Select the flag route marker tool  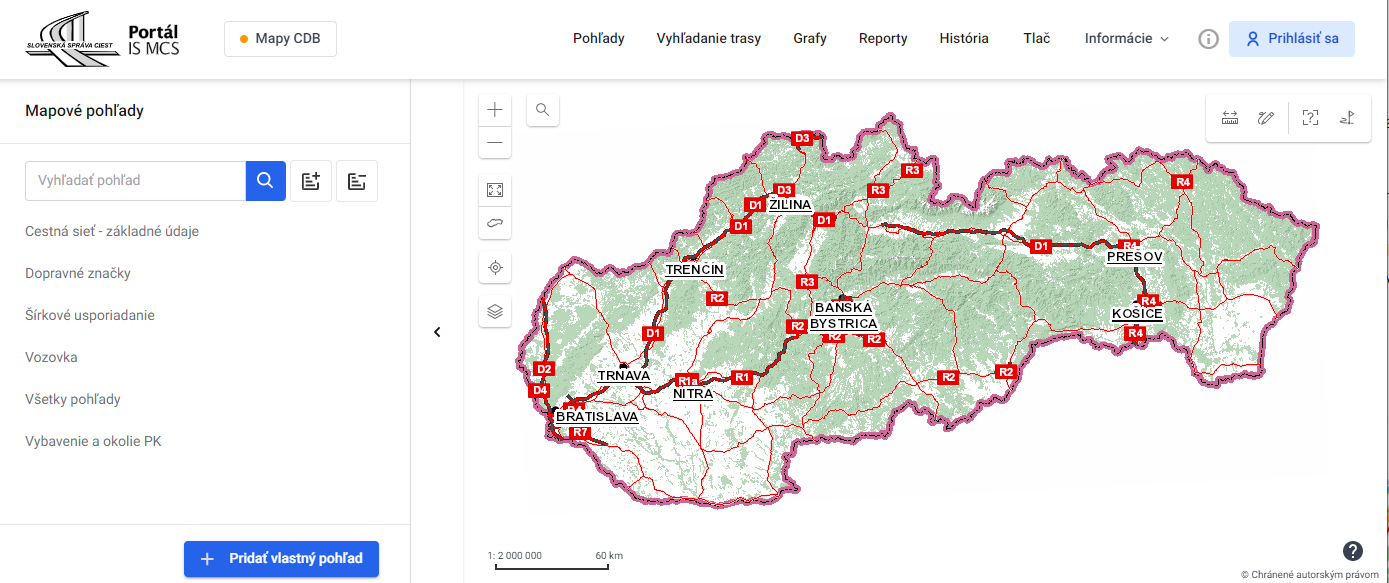1347,118
